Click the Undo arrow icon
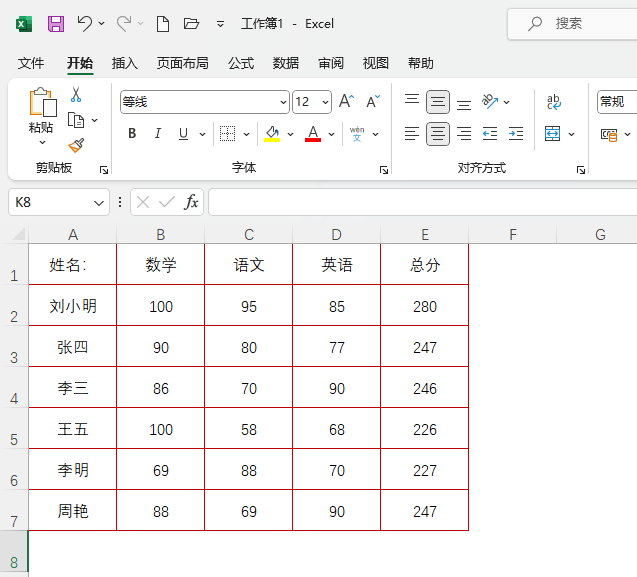637x577 pixels. (85, 24)
